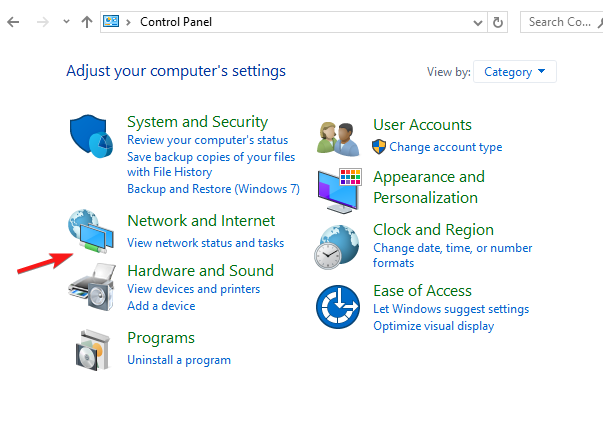Select Control Panel in address breadcrumb
This screenshot has height=425, width=603.
[x=176, y=22]
